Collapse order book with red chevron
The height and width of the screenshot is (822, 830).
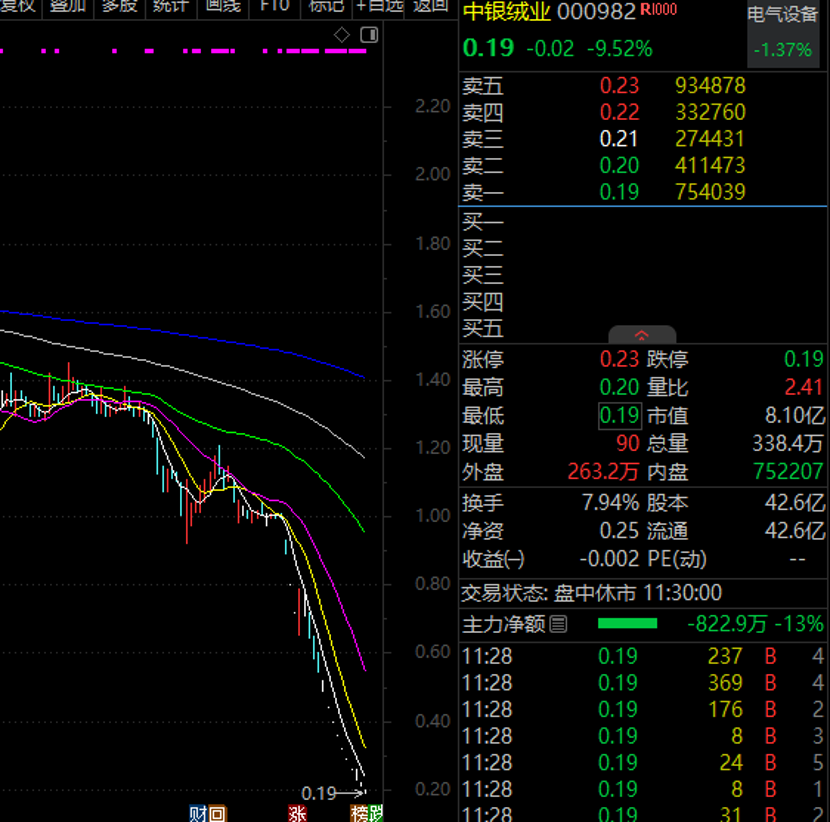(x=642, y=335)
